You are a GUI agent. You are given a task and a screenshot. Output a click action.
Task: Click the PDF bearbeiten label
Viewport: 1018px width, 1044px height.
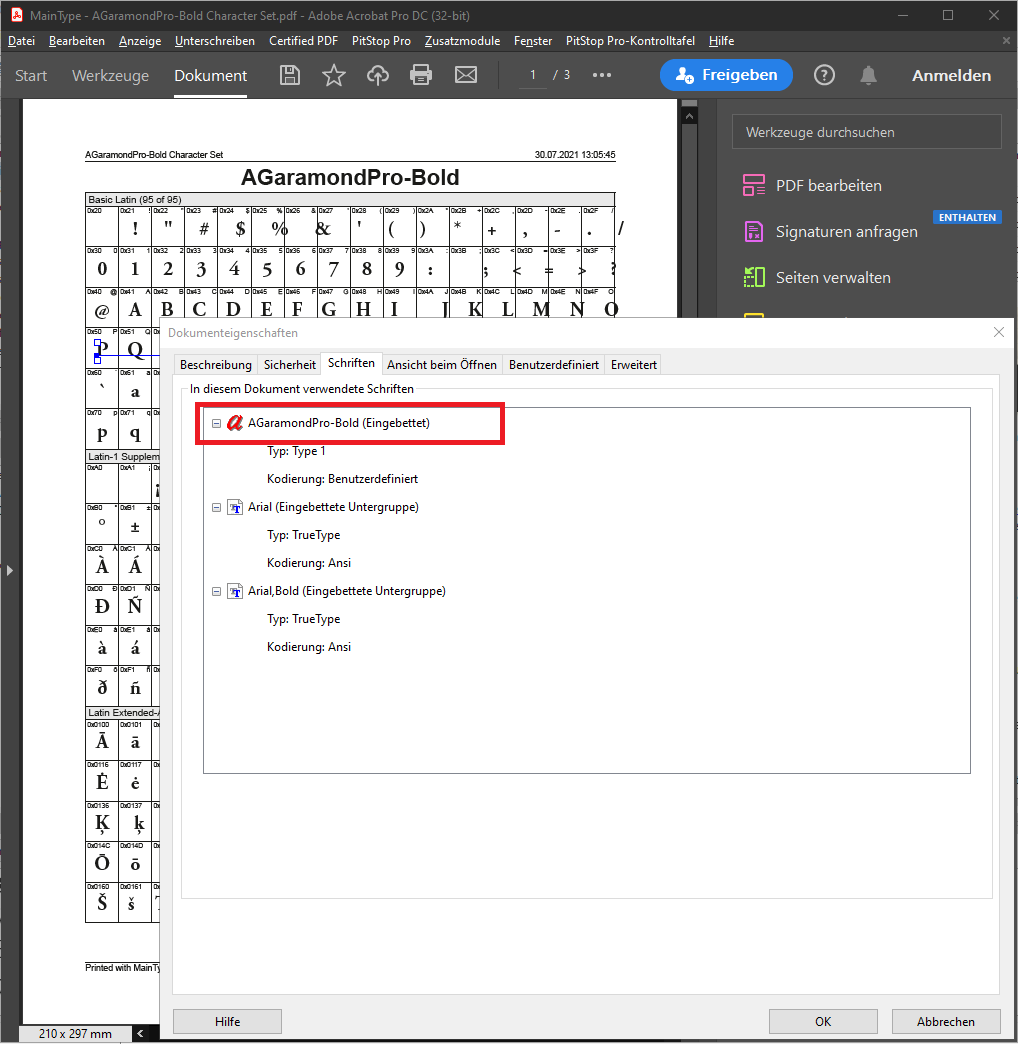tap(828, 186)
